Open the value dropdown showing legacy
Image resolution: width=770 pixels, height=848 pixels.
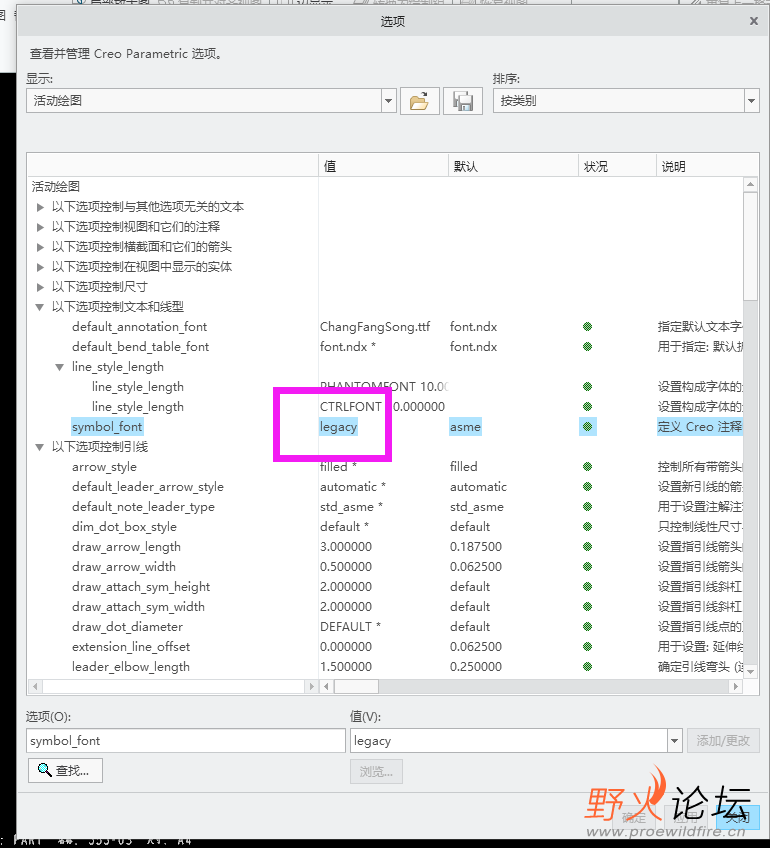pos(674,740)
